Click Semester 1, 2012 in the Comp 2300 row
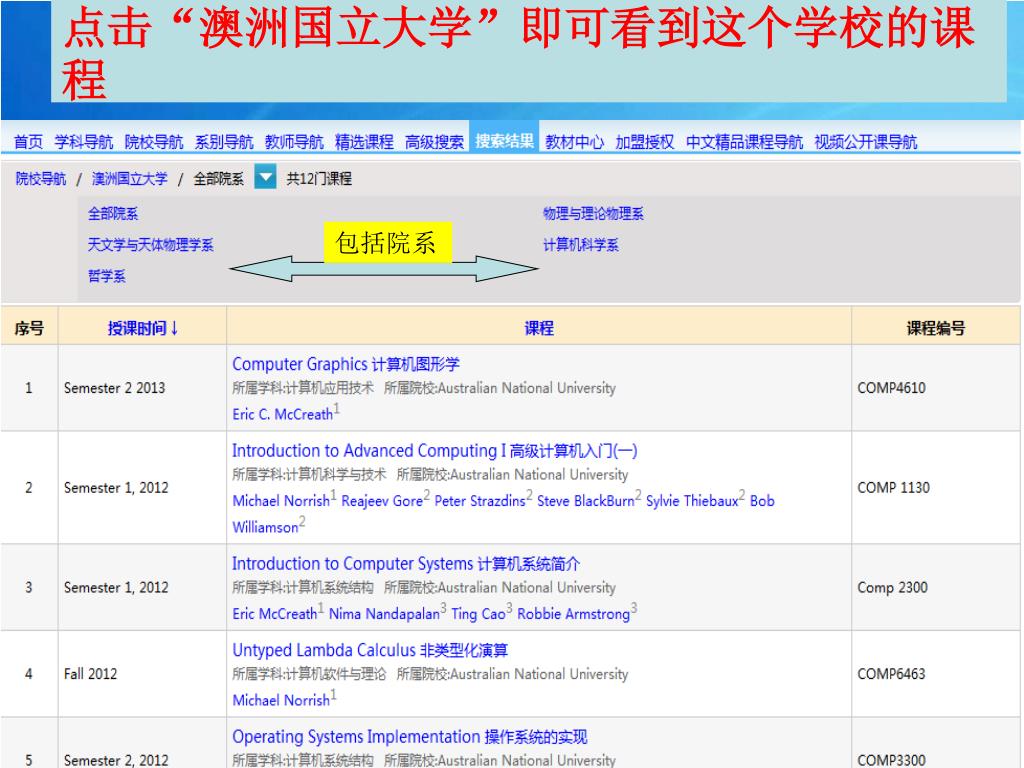Screen dimensions: 1024x768 [x=116, y=588]
